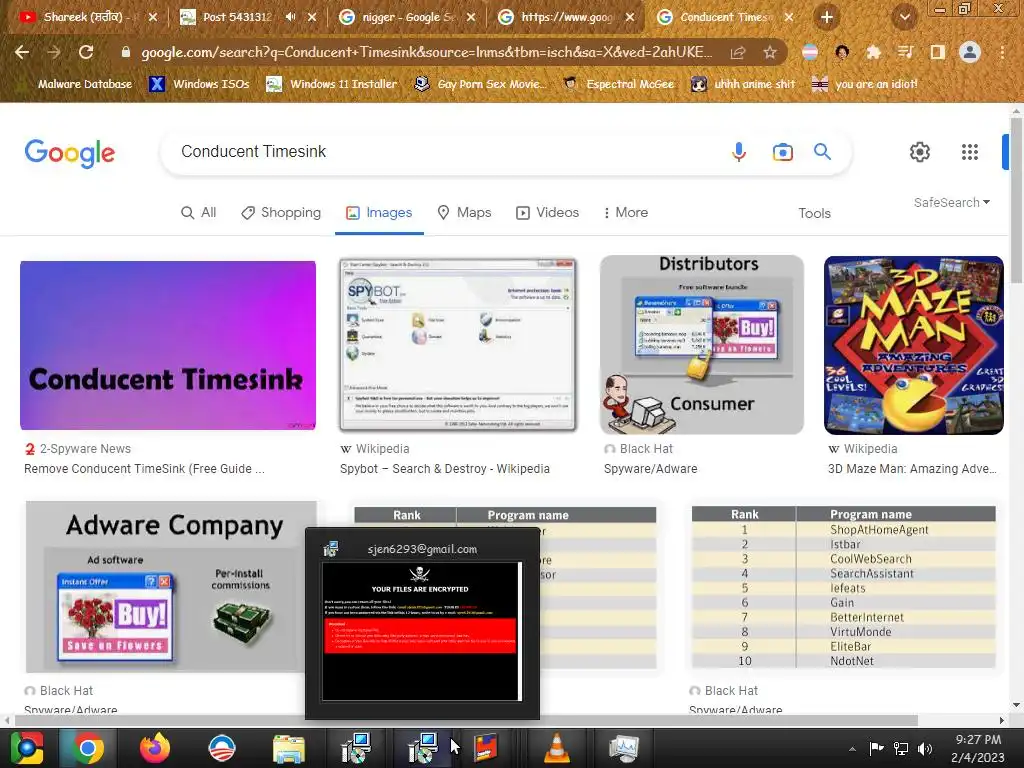Expand the More search options
This screenshot has width=1024, height=768.
pyautogui.click(x=626, y=213)
